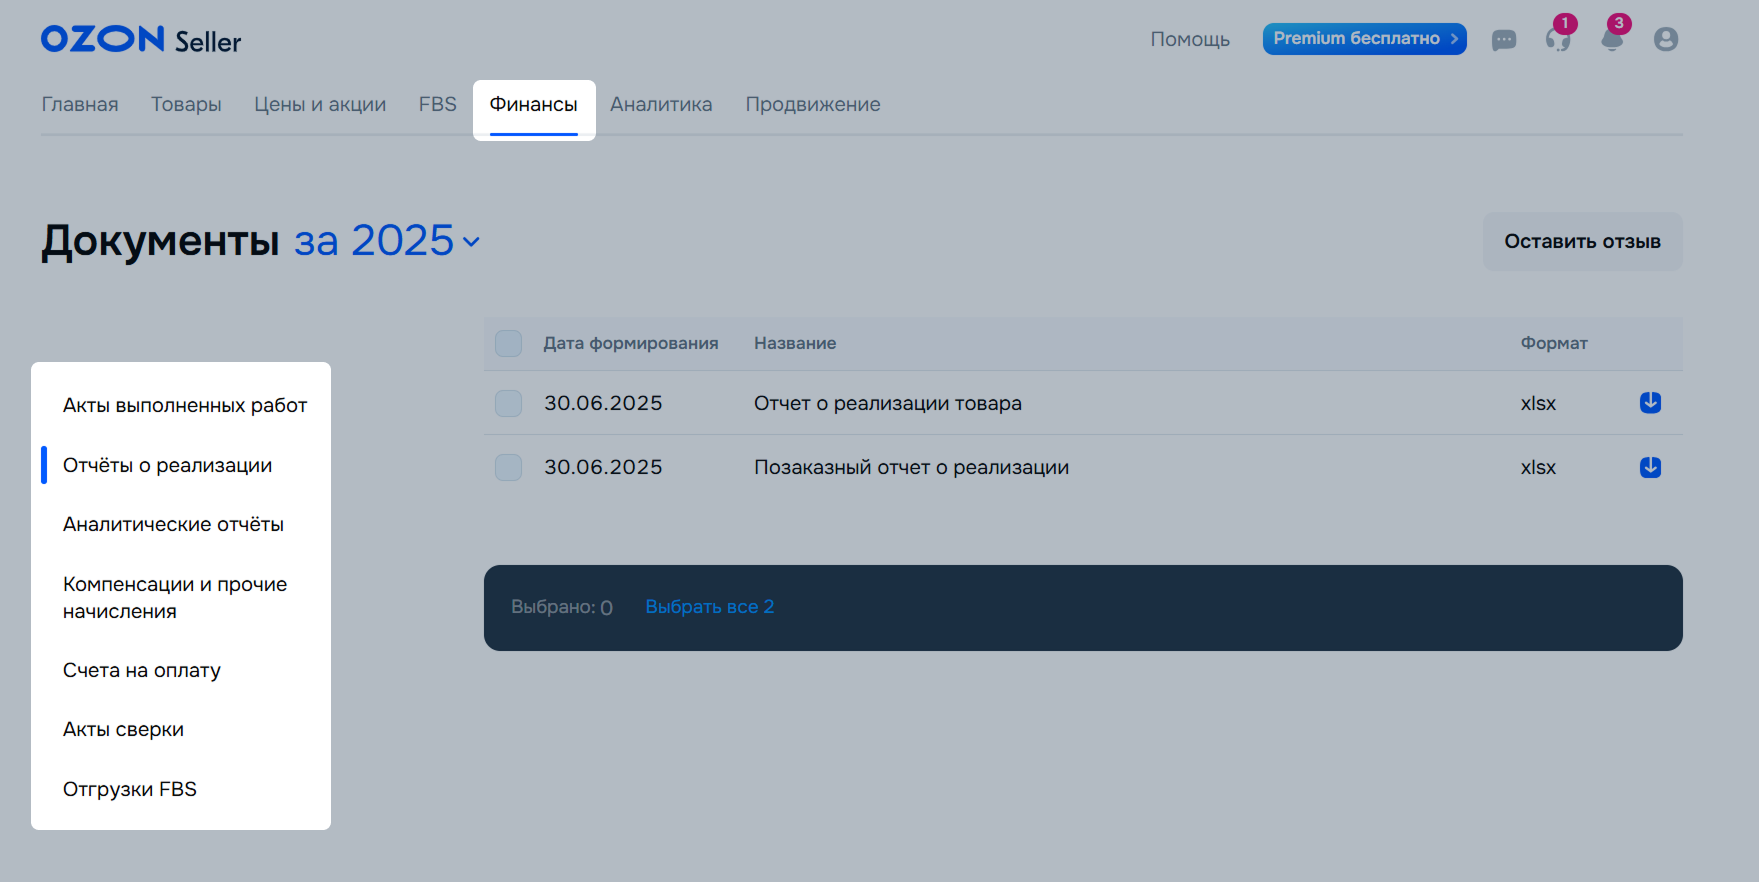Click xlsx format in Отчет о реализации товара row
The width and height of the screenshot is (1759, 882).
[1538, 403]
